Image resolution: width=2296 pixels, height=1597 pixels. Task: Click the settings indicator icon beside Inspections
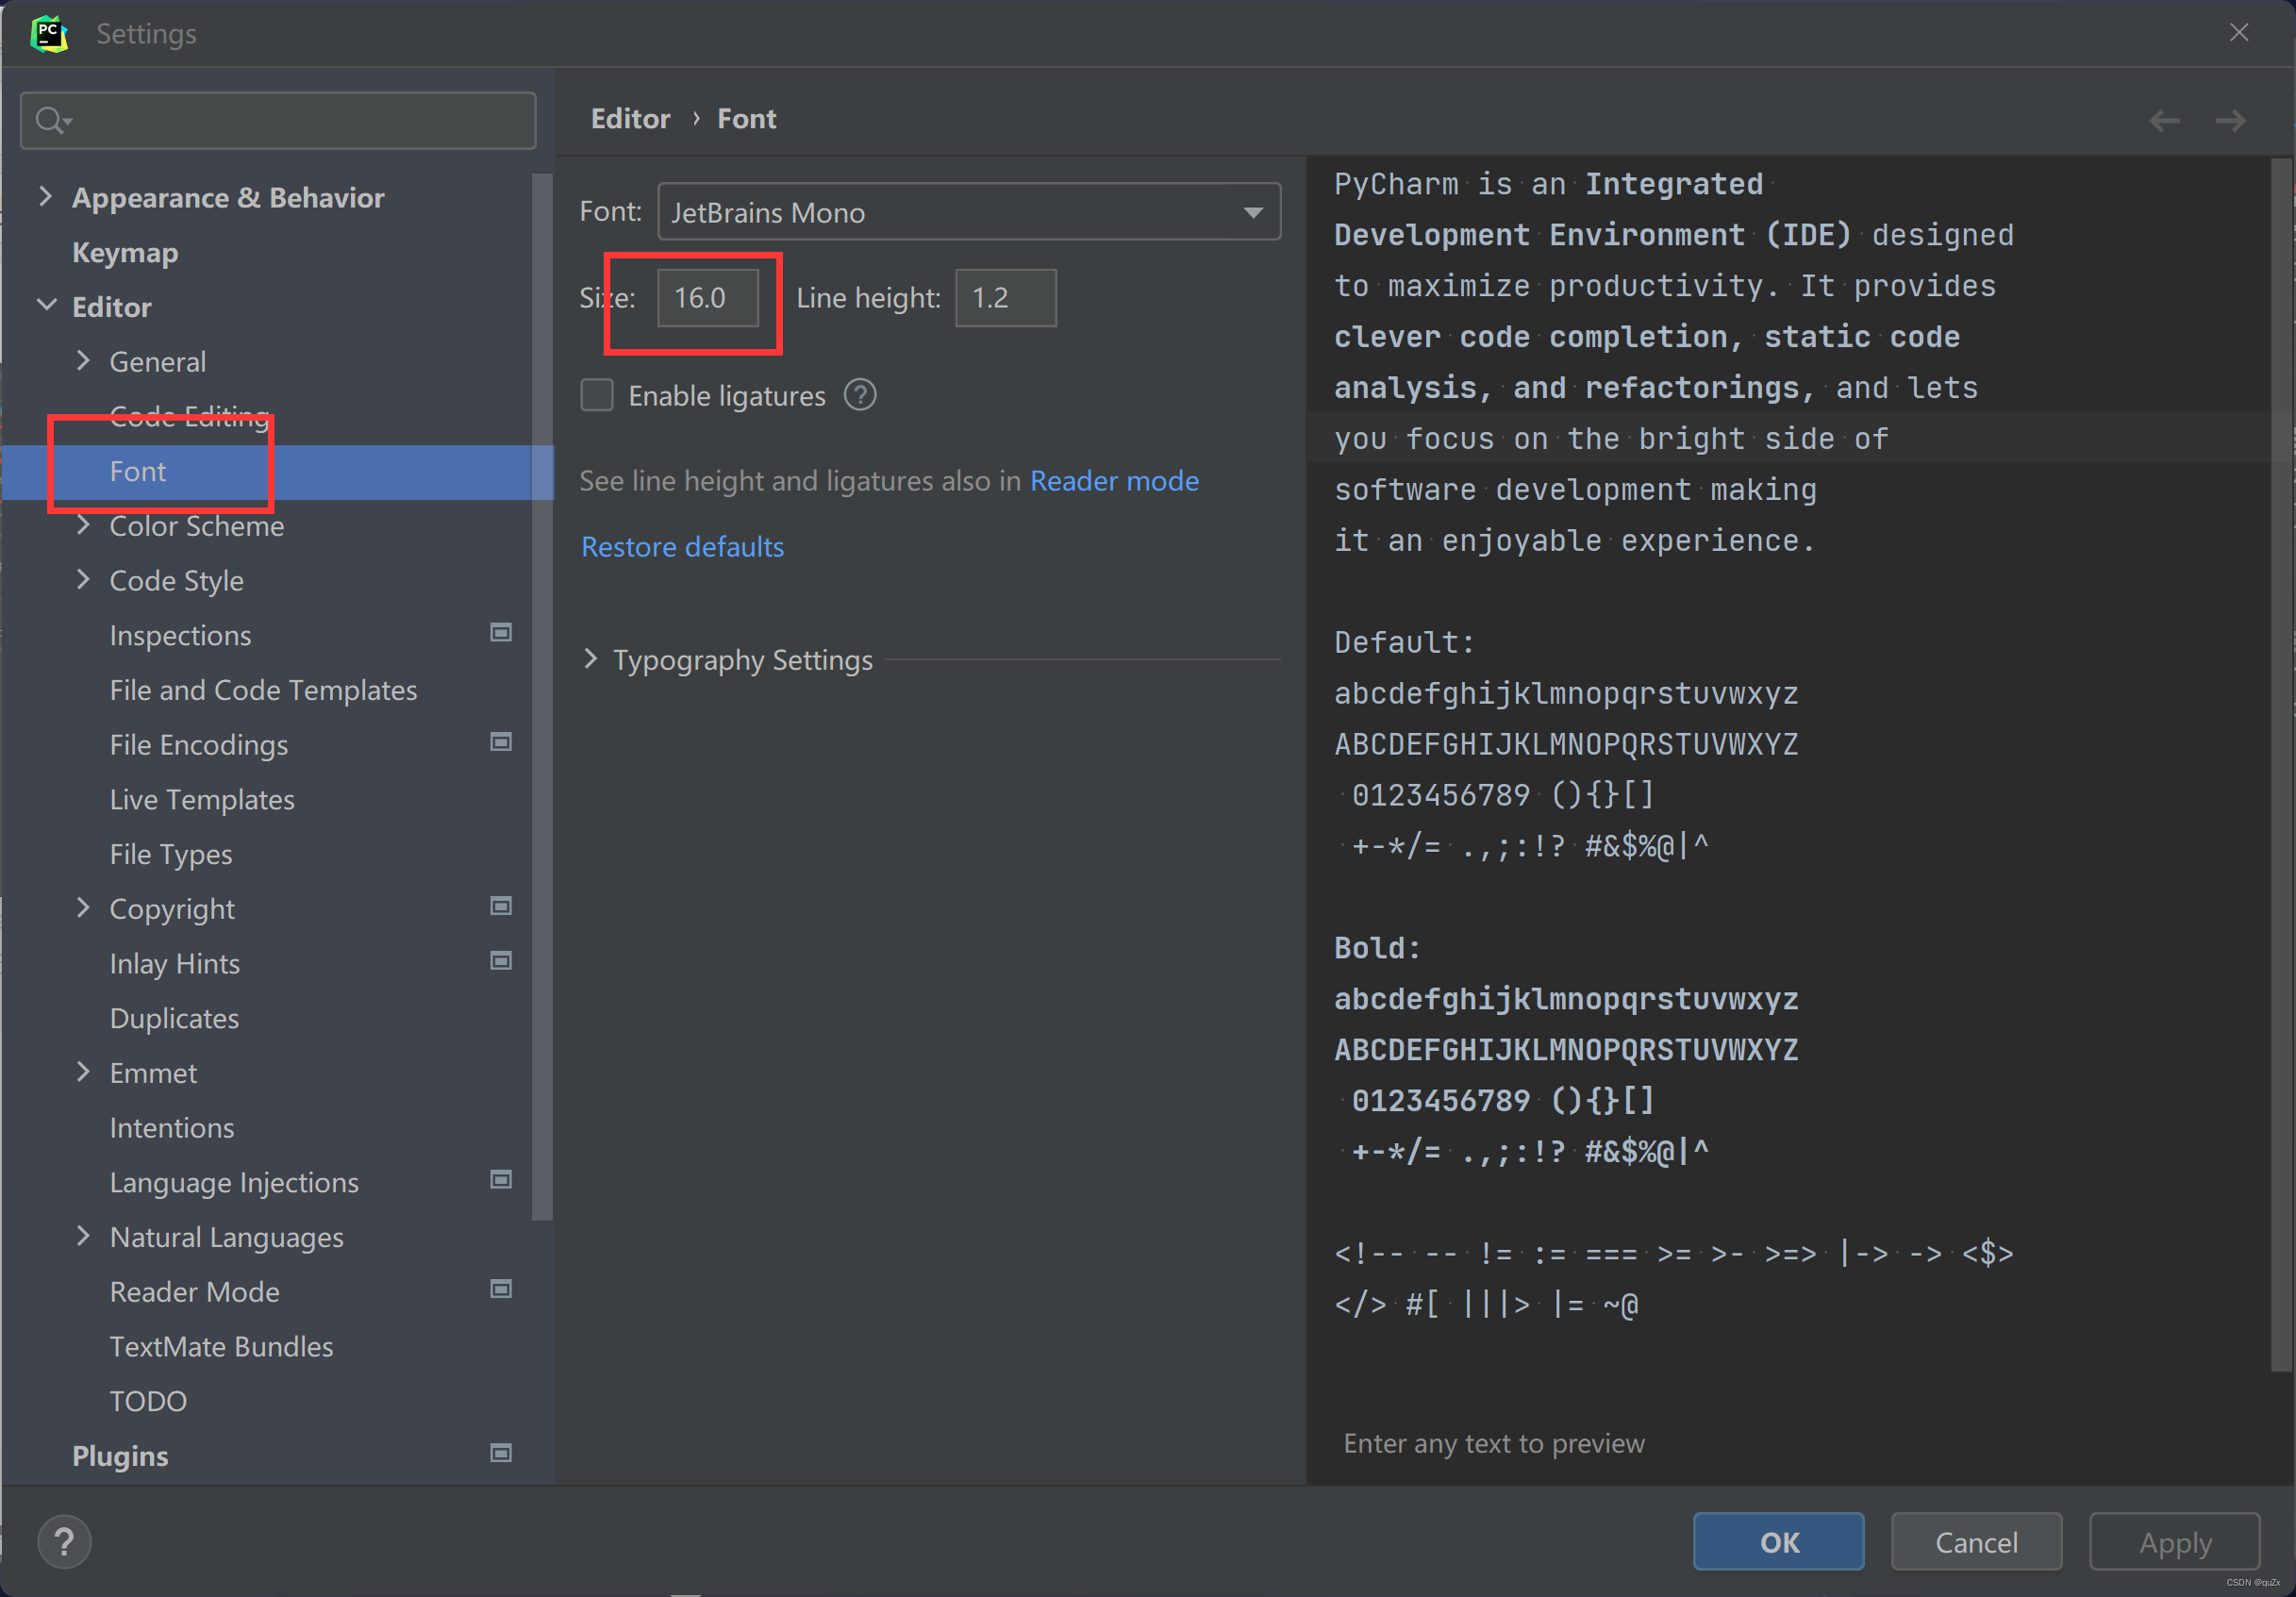[500, 632]
